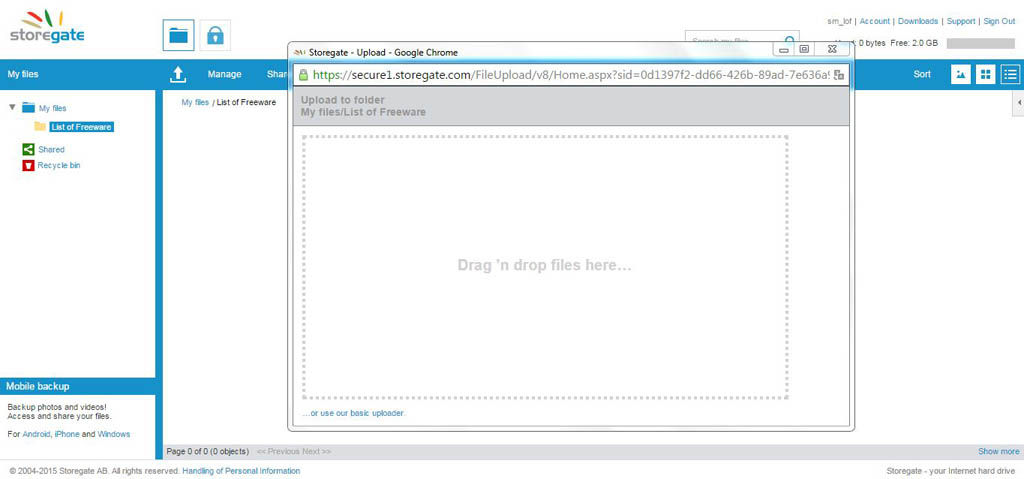Click My files breadcrumb link
Viewport: 1024px width, 479px height.
click(195, 103)
